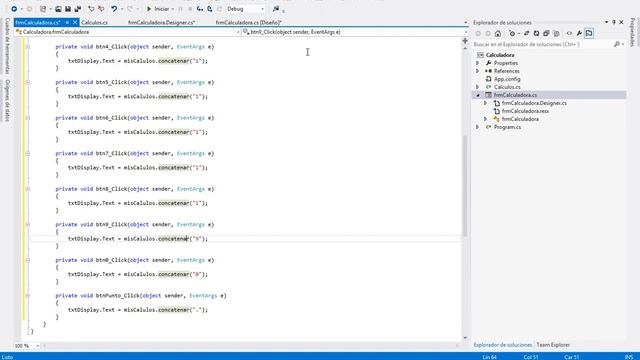Select App.config in Solution Explorer
The image size is (640, 360).
[507, 79]
